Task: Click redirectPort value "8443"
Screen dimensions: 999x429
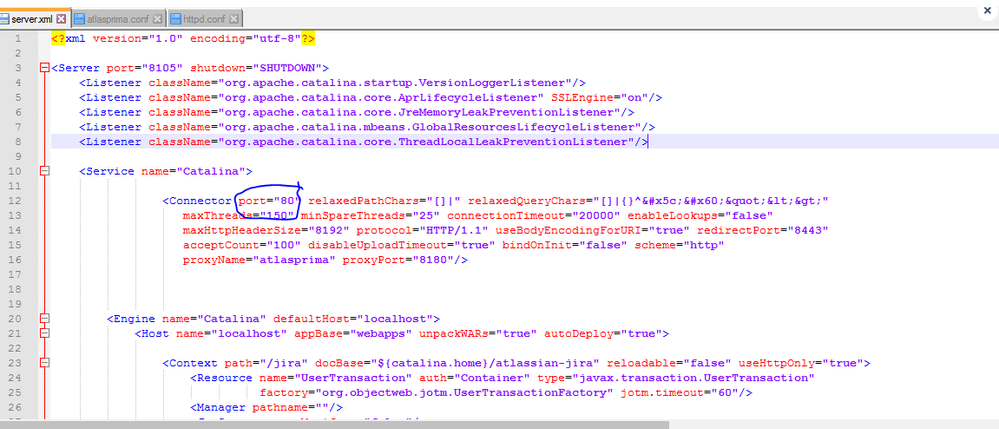Action: click(806, 230)
